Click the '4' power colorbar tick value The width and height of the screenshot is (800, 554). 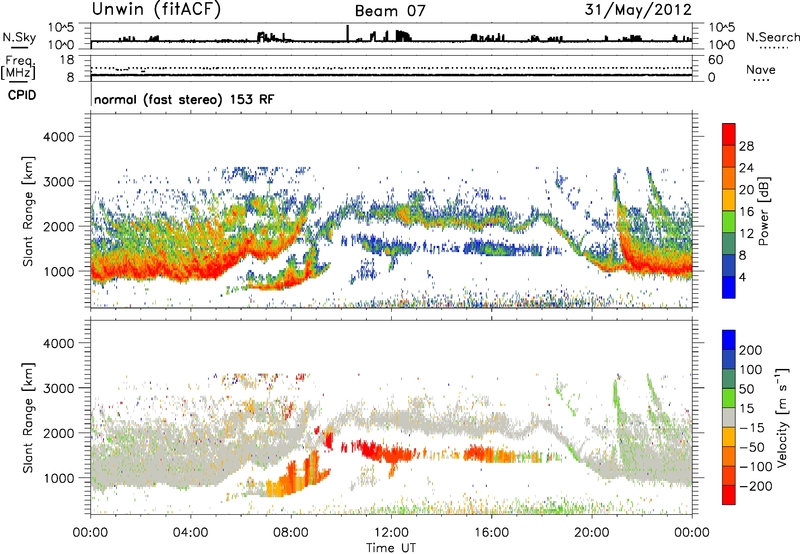742,277
